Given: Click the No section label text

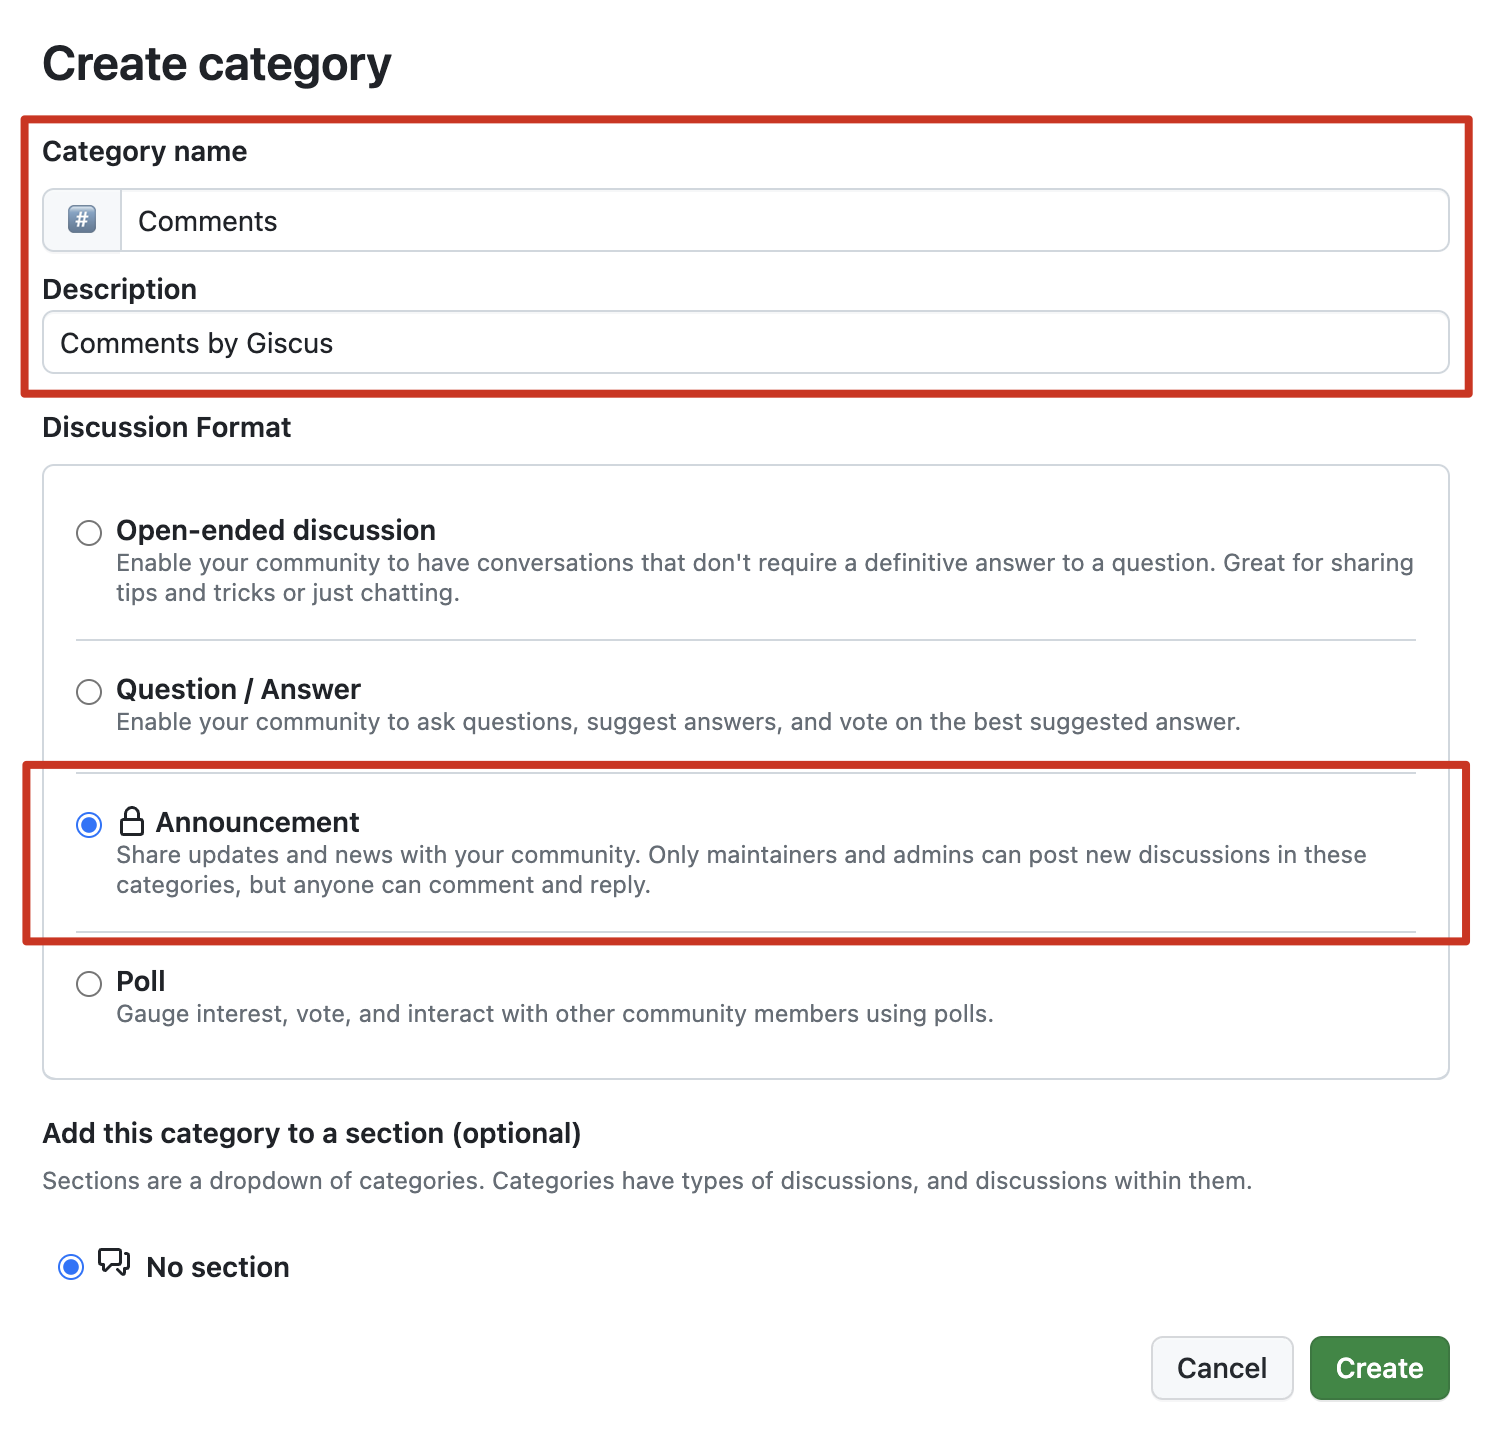Looking at the screenshot, I should [218, 1267].
